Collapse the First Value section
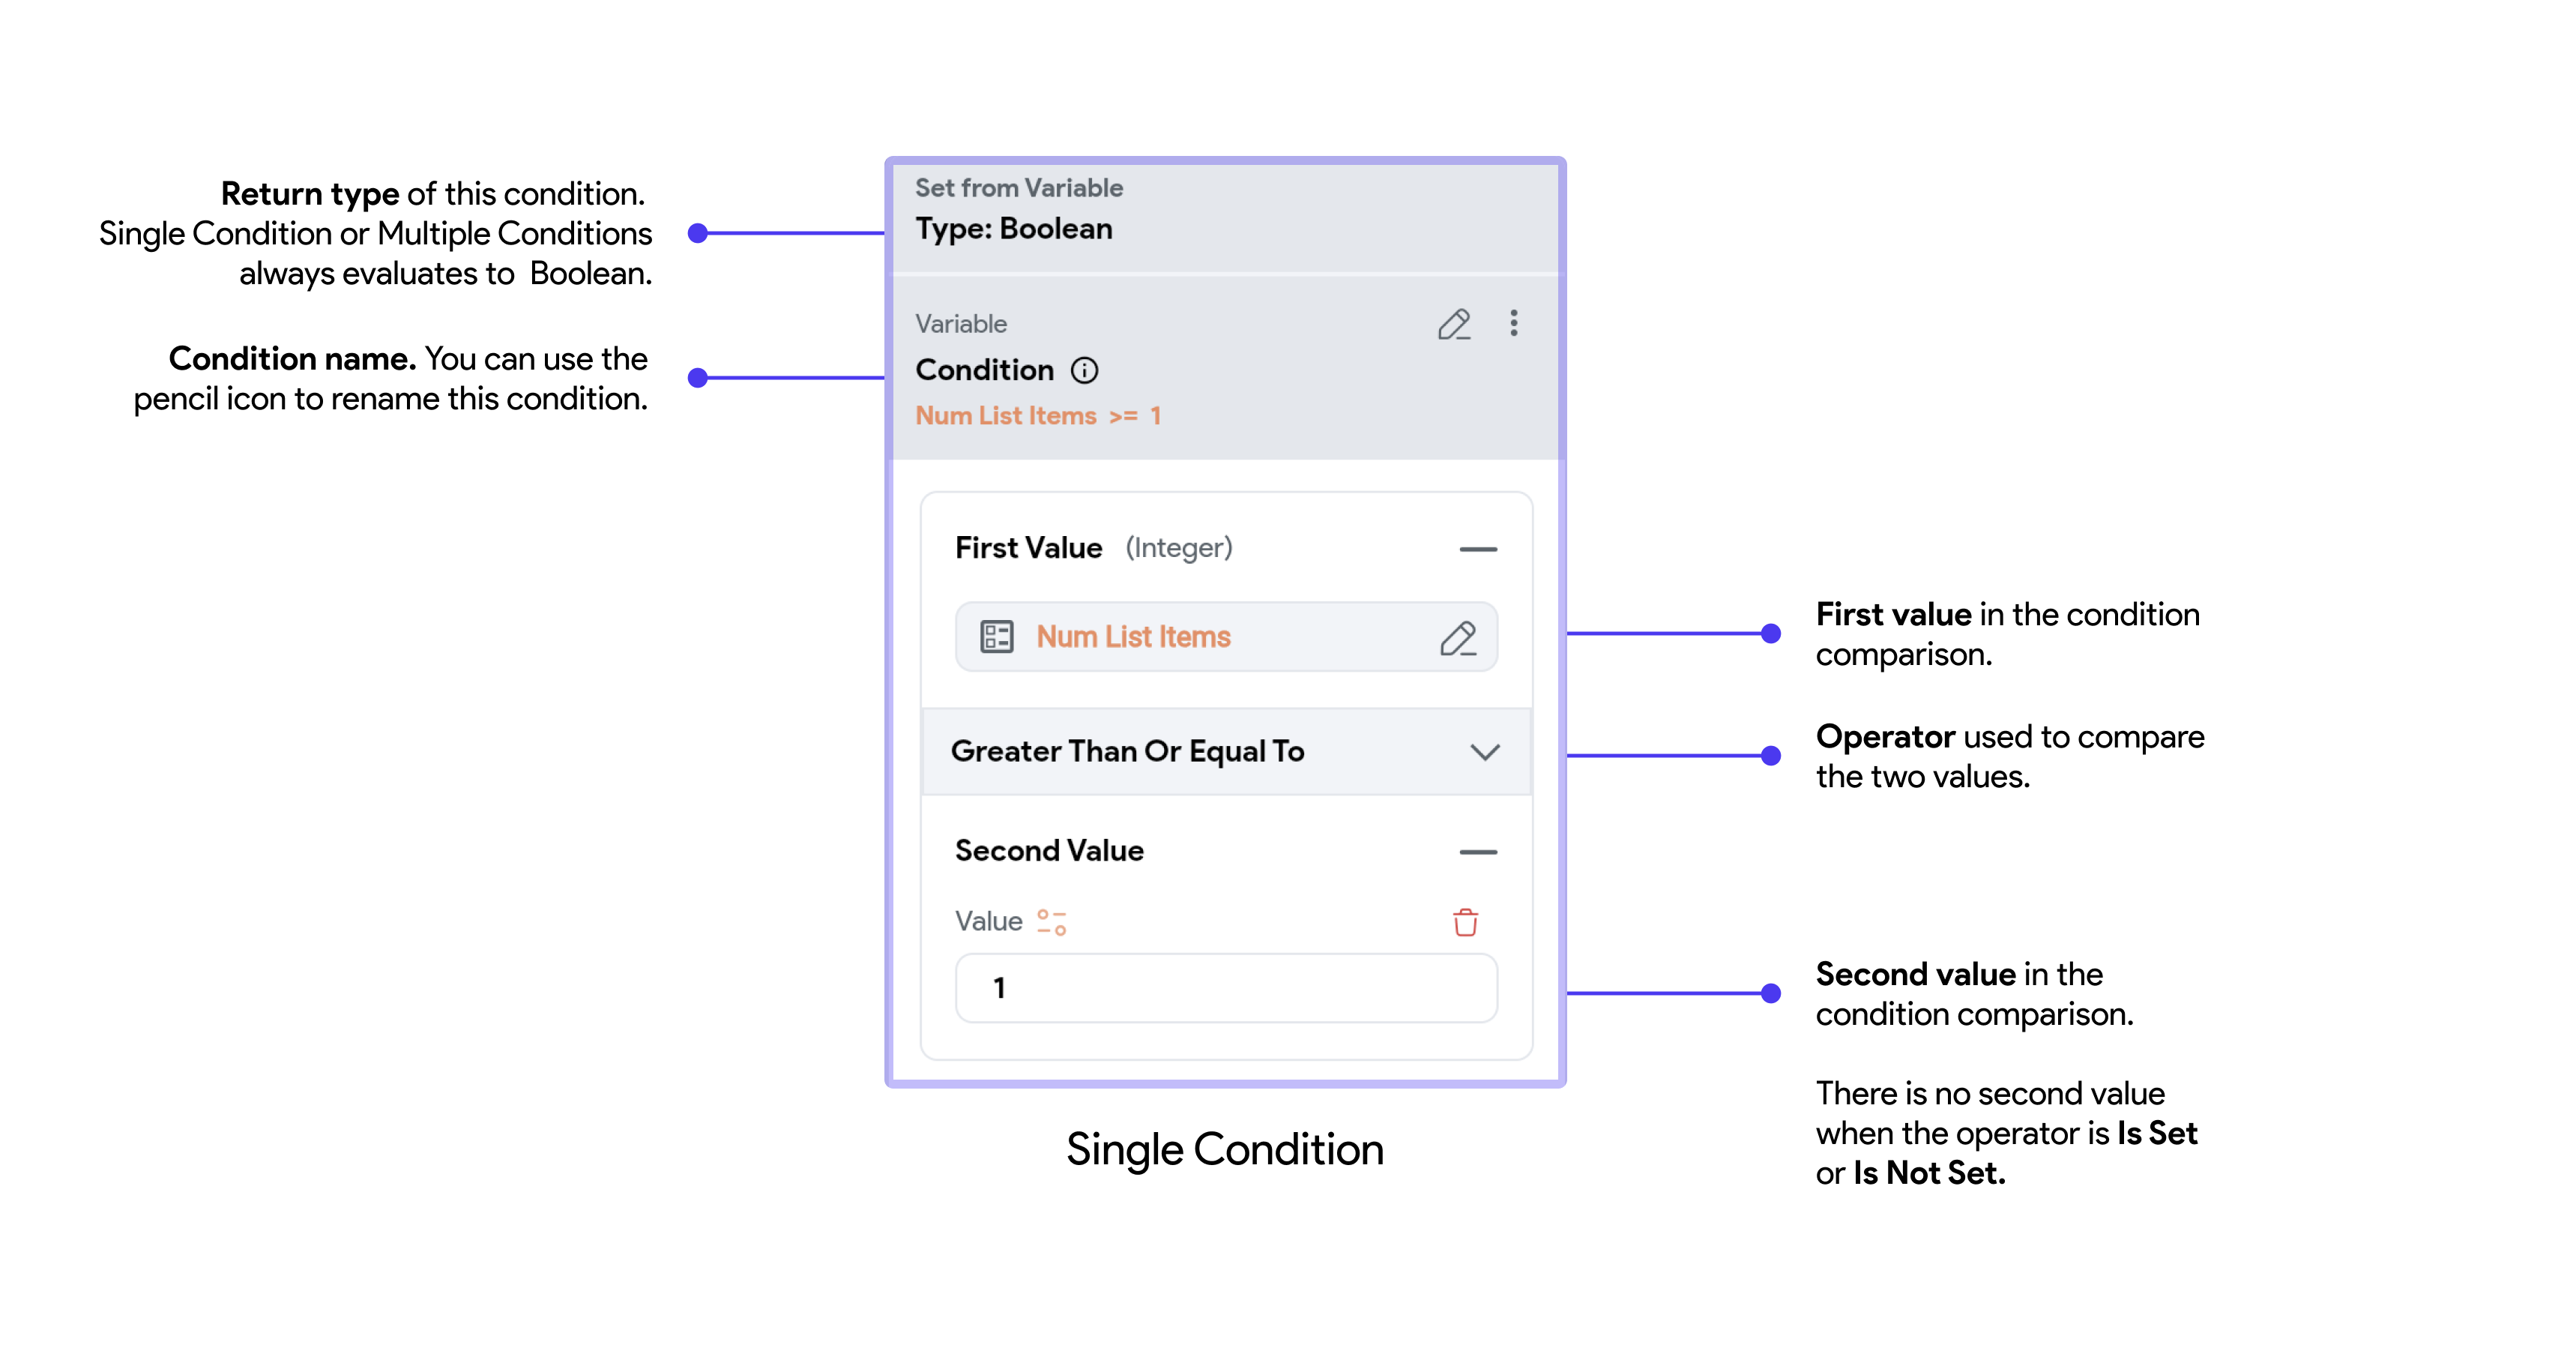Screen dimensions: 2576x1348 (x=1478, y=549)
